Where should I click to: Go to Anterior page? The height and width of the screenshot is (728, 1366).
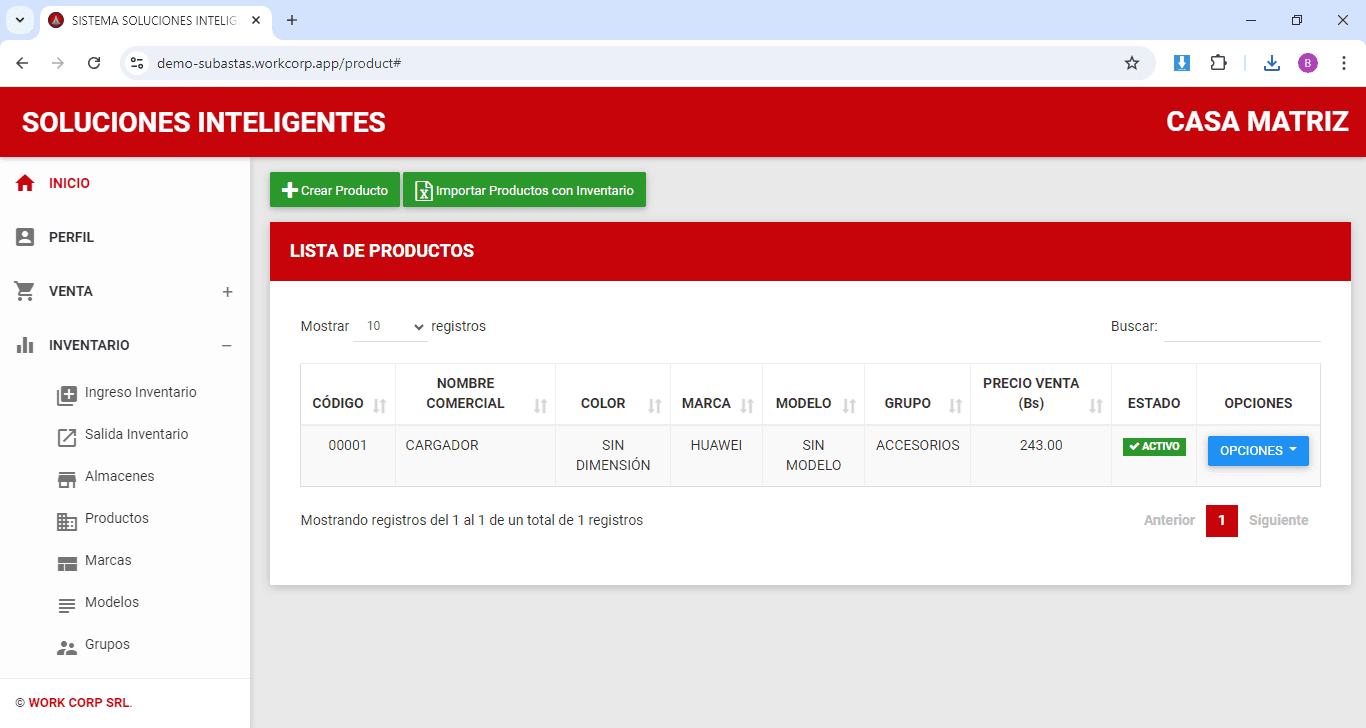[x=1169, y=520]
